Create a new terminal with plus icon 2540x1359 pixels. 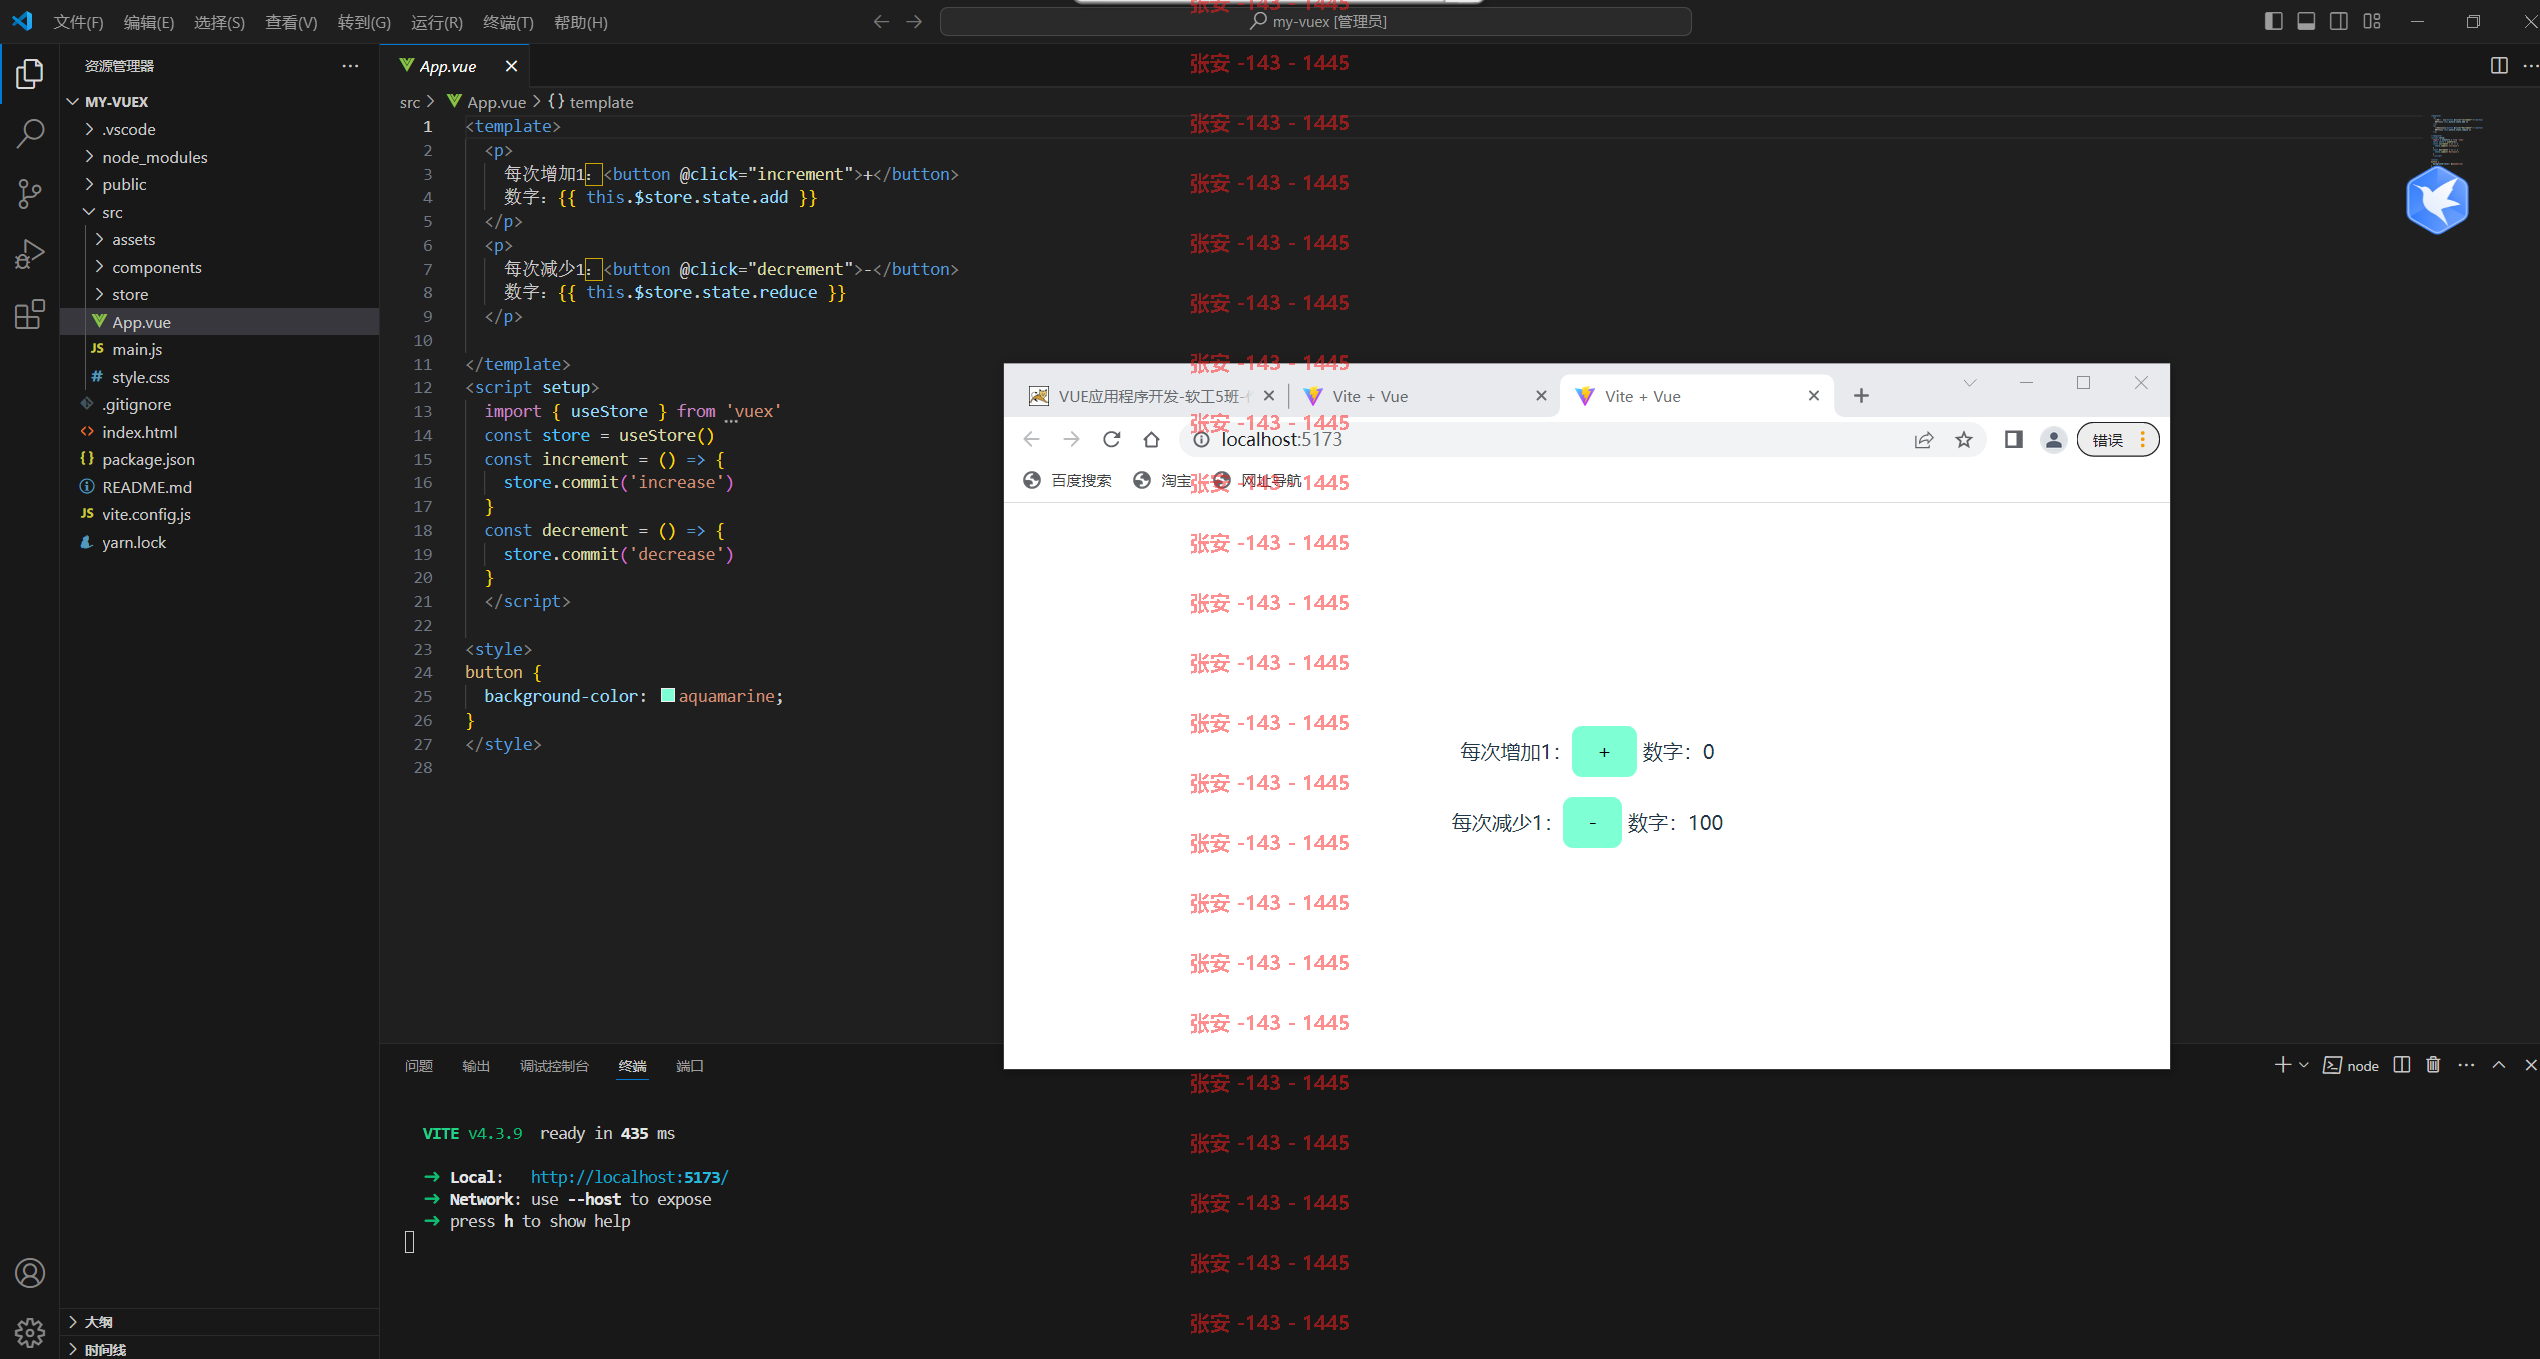tap(2283, 1065)
